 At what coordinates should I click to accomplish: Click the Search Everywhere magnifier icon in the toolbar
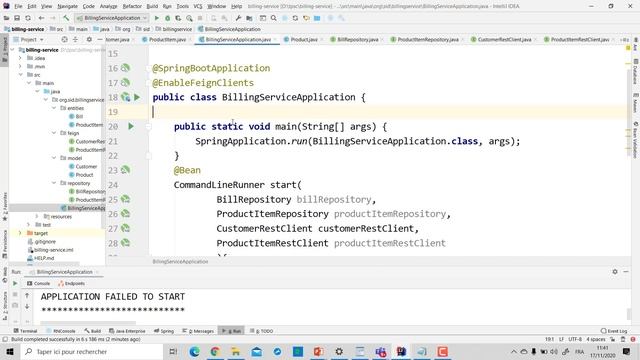click(x=273, y=18)
